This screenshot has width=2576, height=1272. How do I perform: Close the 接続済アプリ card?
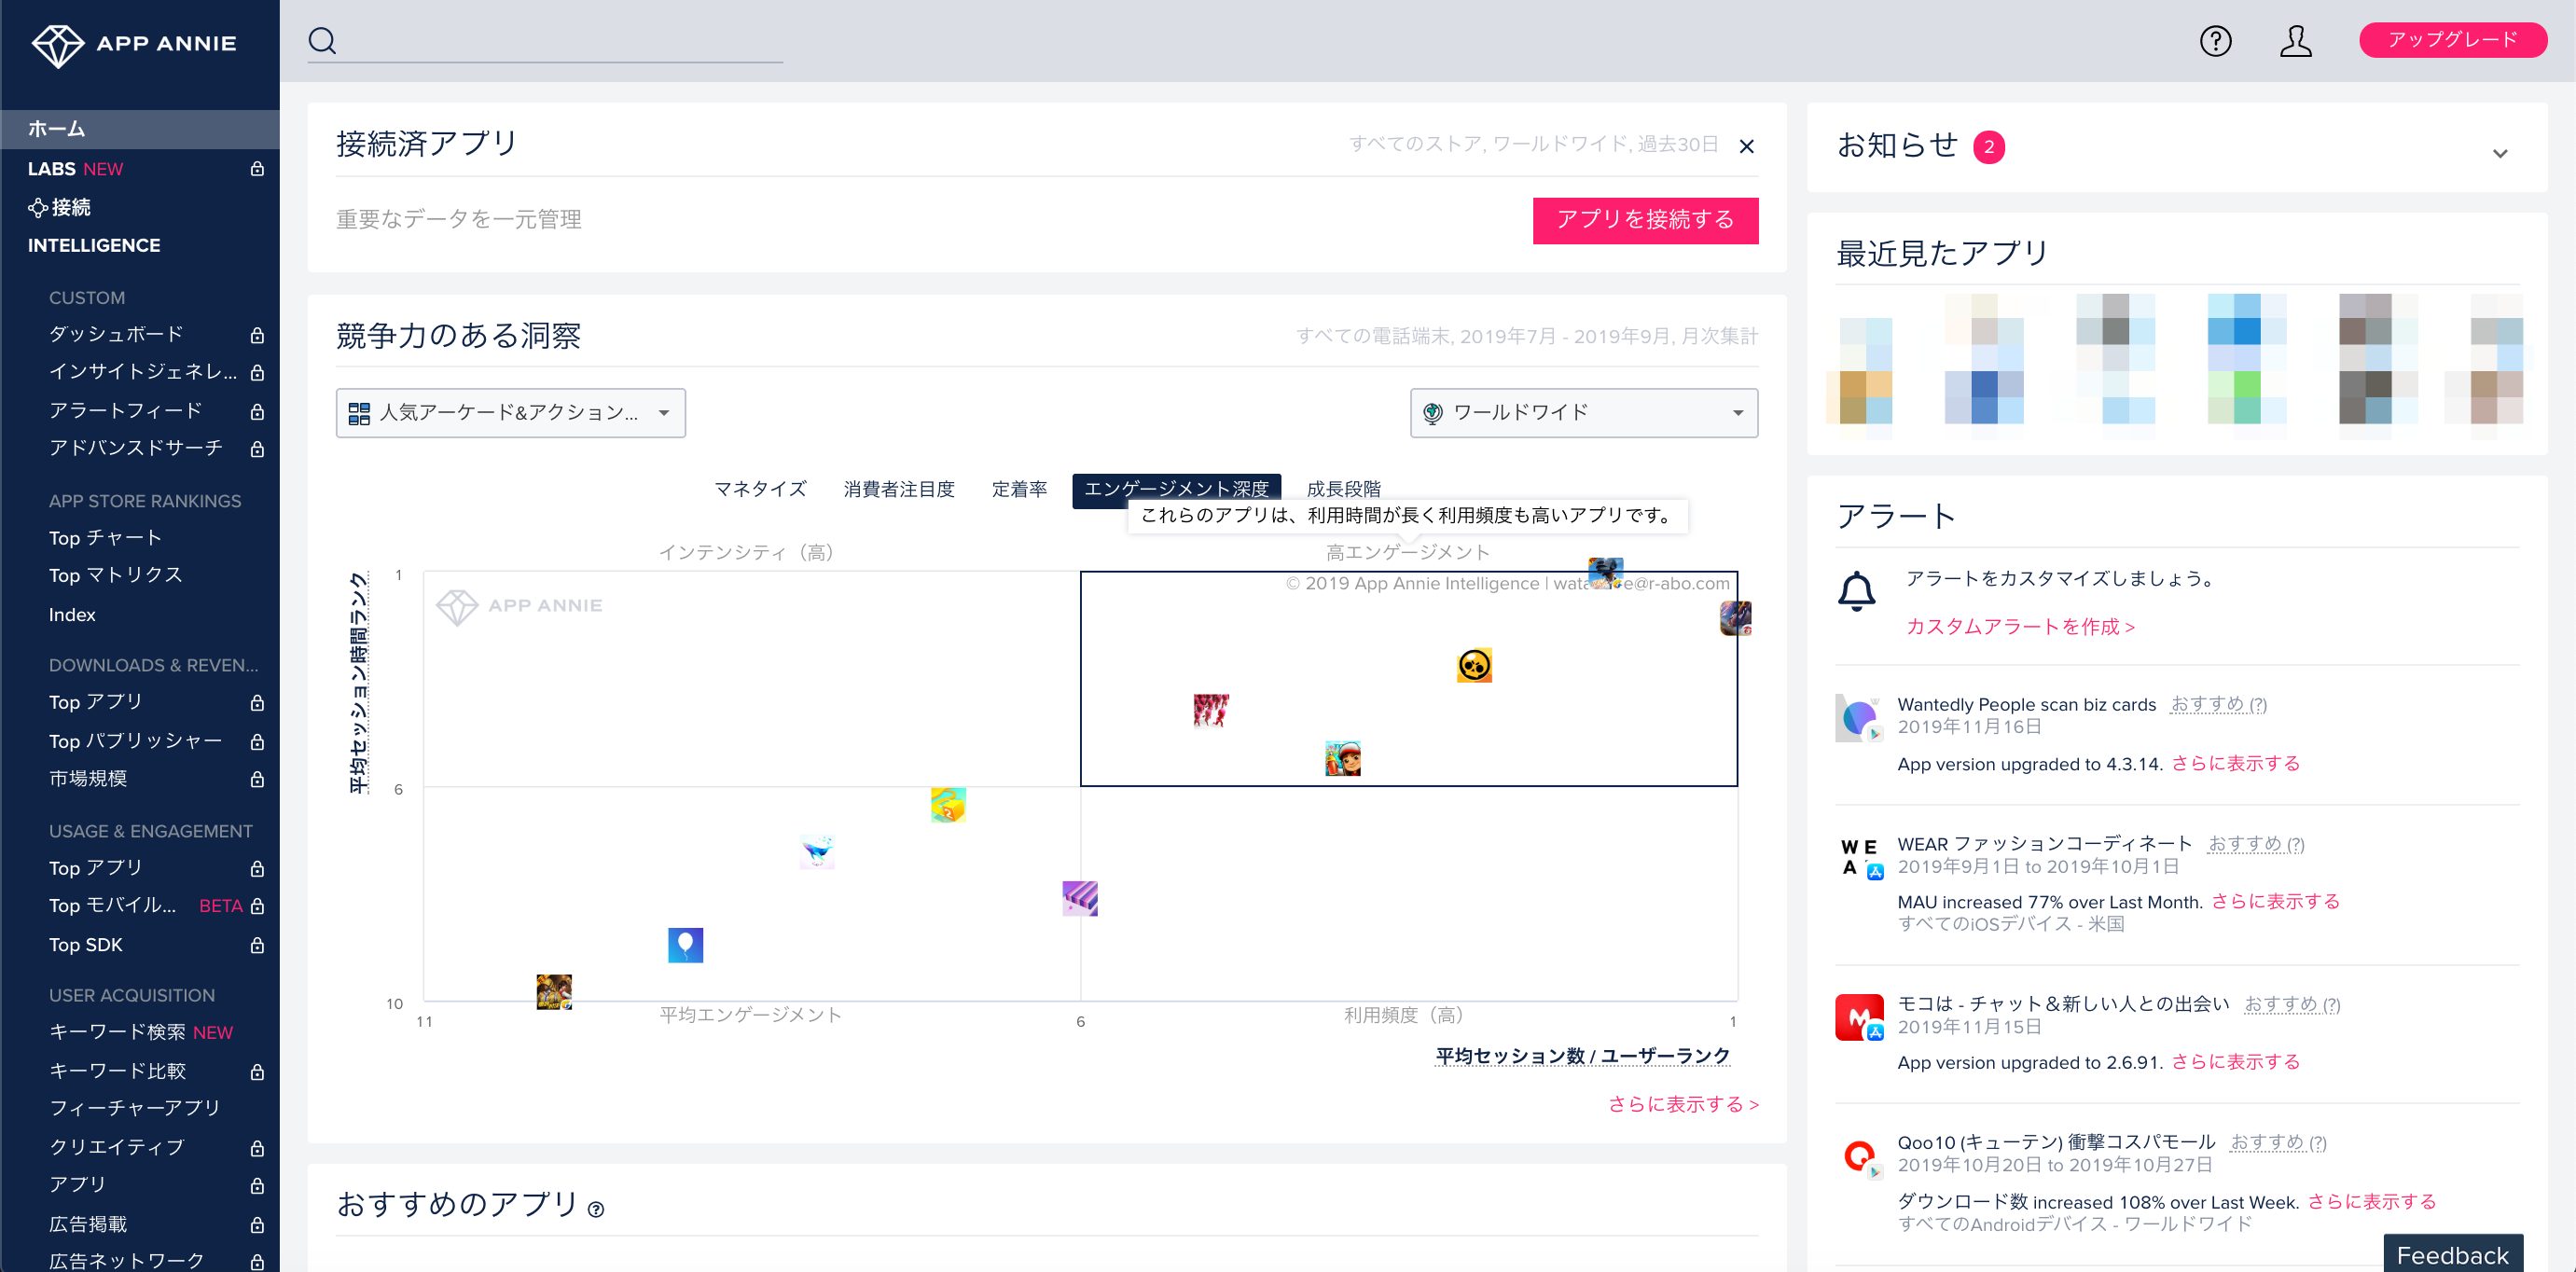(x=1747, y=146)
